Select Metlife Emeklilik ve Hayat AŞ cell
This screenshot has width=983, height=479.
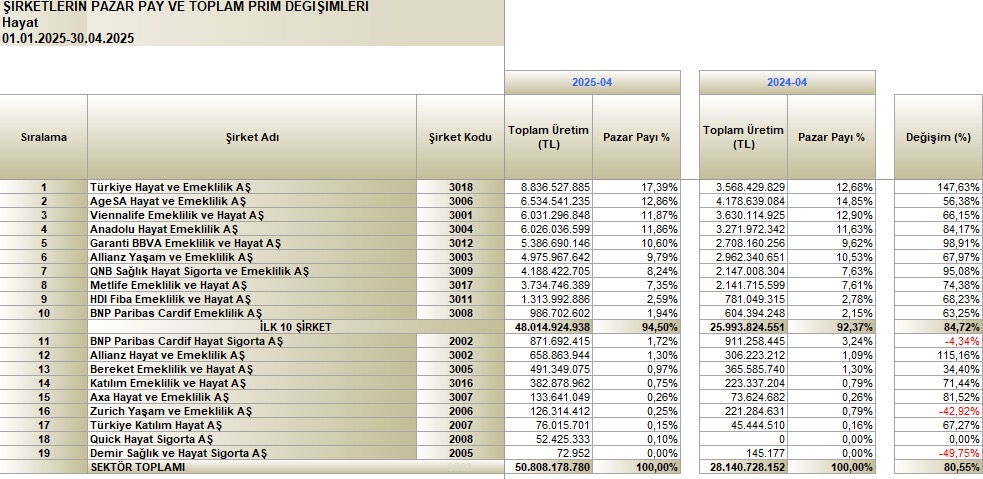pos(252,285)
